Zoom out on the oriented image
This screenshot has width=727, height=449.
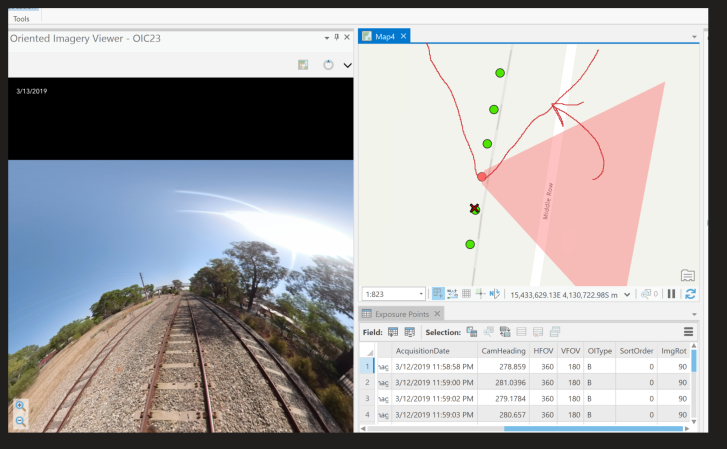click(x=20, y=421)
